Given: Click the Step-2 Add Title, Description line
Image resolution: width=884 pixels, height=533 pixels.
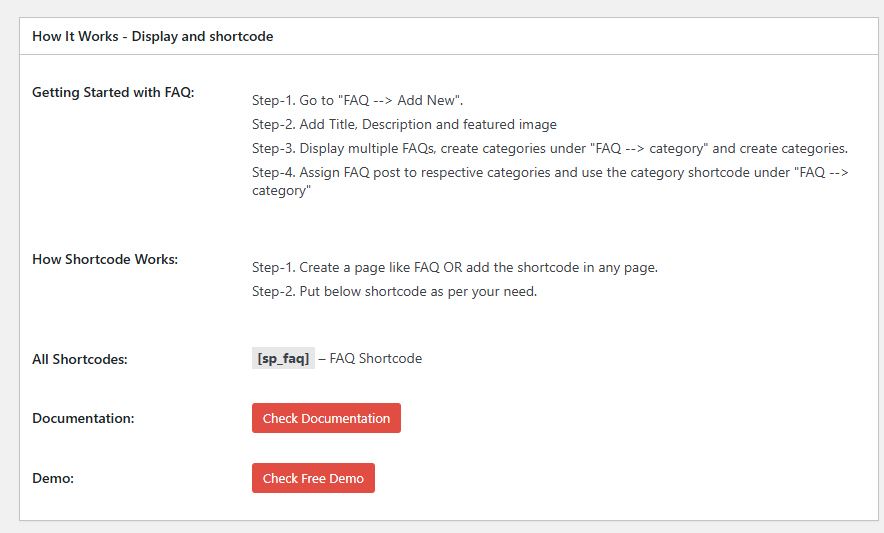Looking at the screenshot, I should pos(404,124).
